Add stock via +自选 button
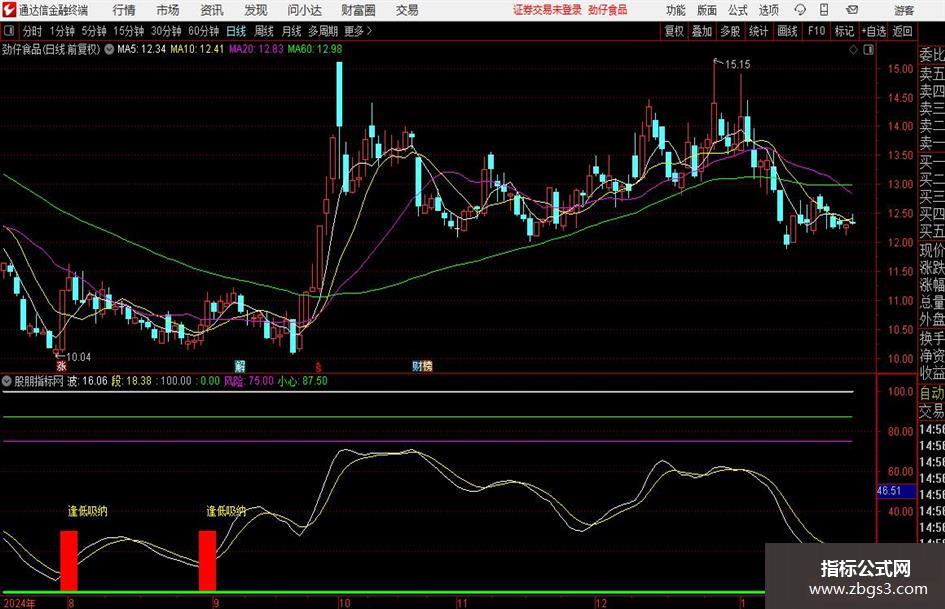The width and height of the screenshot is (945, 609). click(874, 31)
